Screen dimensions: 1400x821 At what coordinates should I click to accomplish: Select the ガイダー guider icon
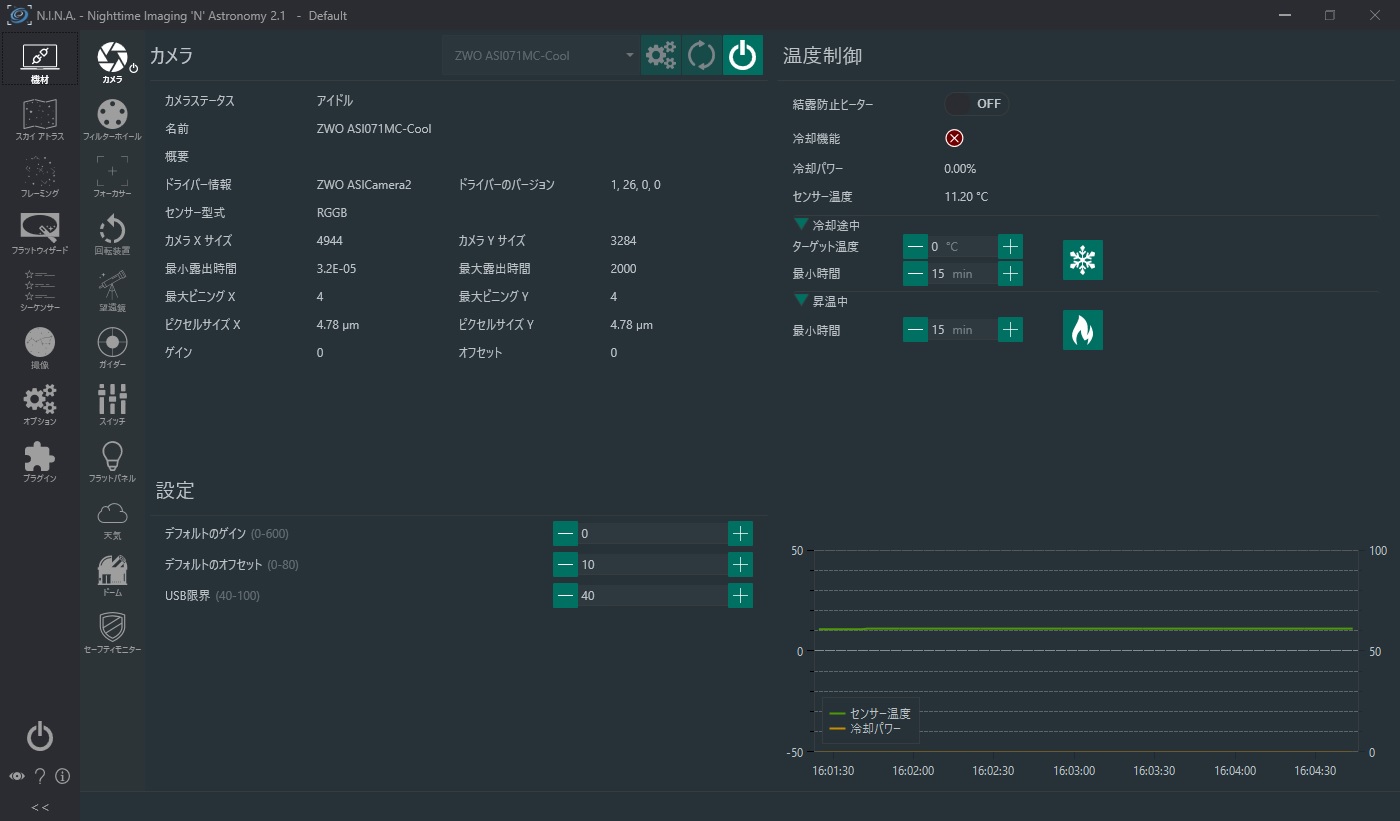tap(112, 346)
